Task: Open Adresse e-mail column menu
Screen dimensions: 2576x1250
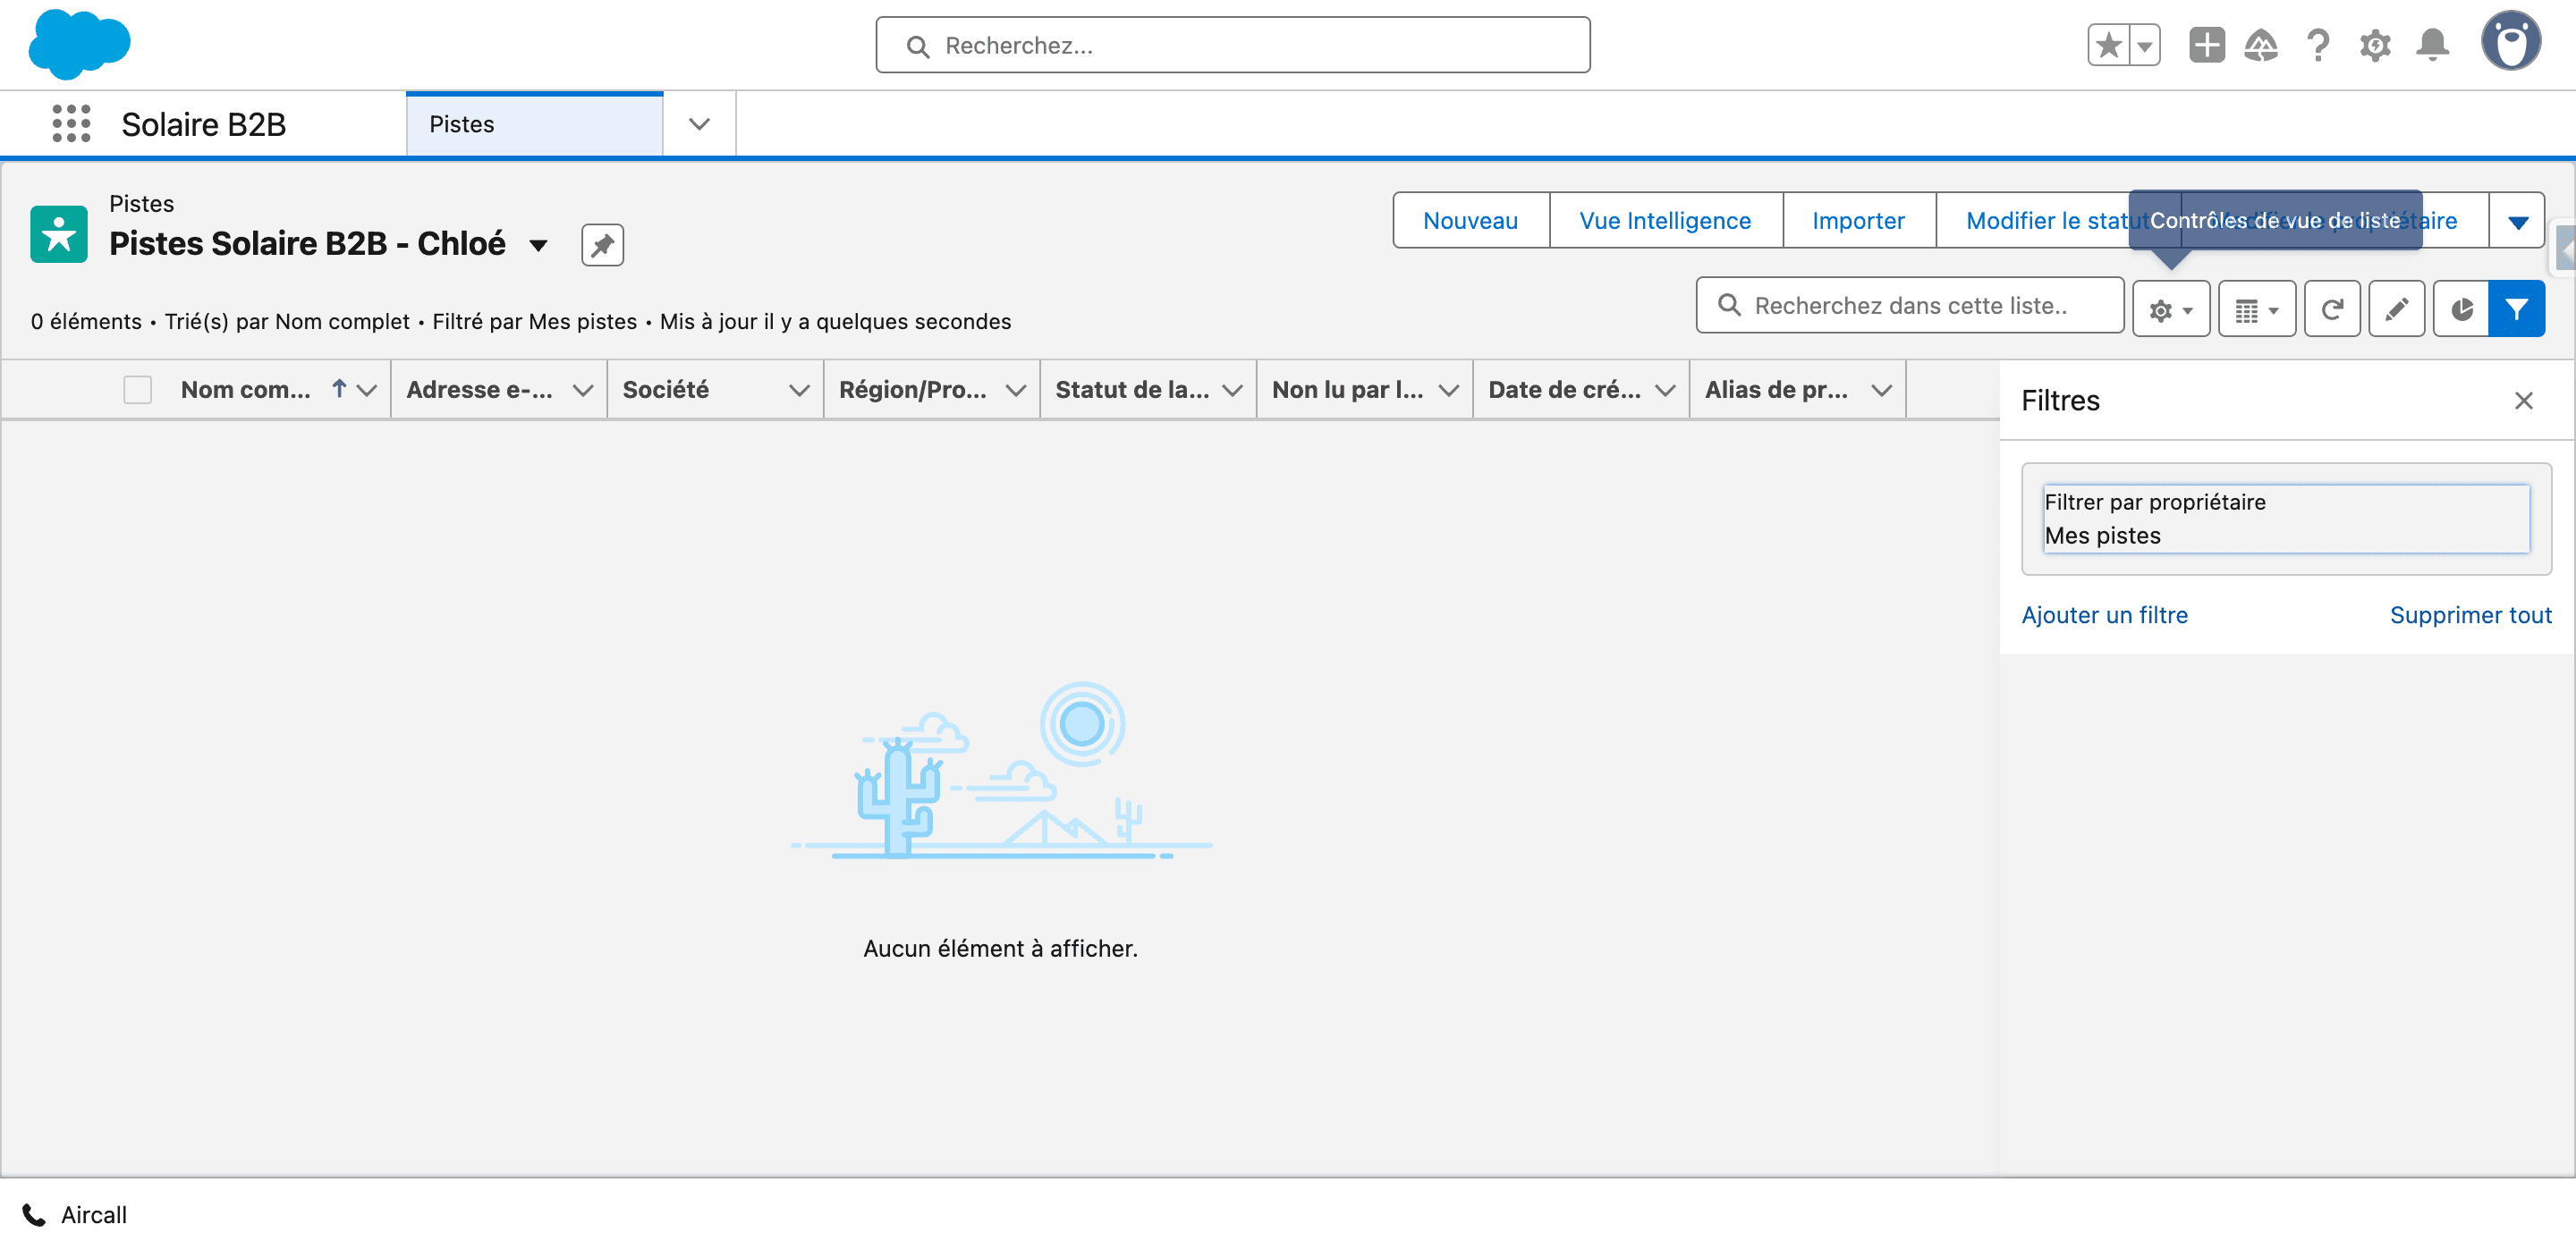Action: (x=583, y=390)
